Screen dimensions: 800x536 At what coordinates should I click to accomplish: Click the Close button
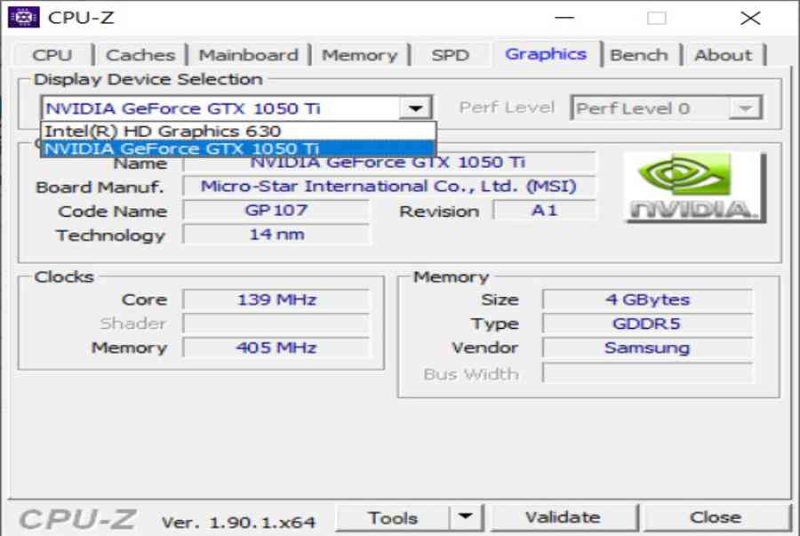point(715,518)
